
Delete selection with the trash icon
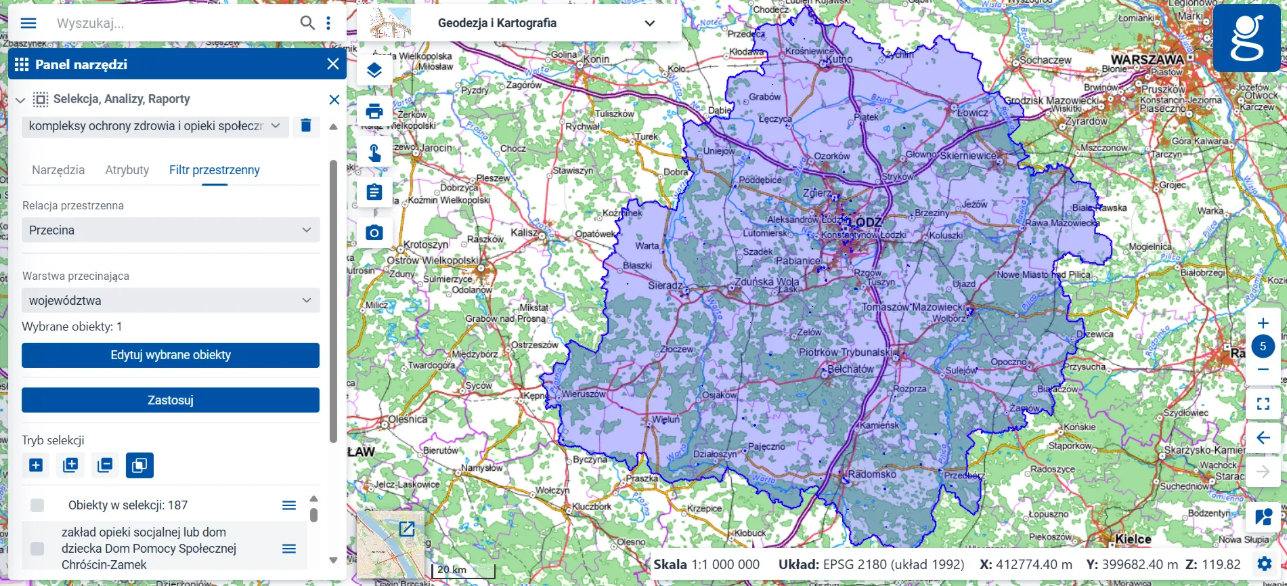pos(306,126)
